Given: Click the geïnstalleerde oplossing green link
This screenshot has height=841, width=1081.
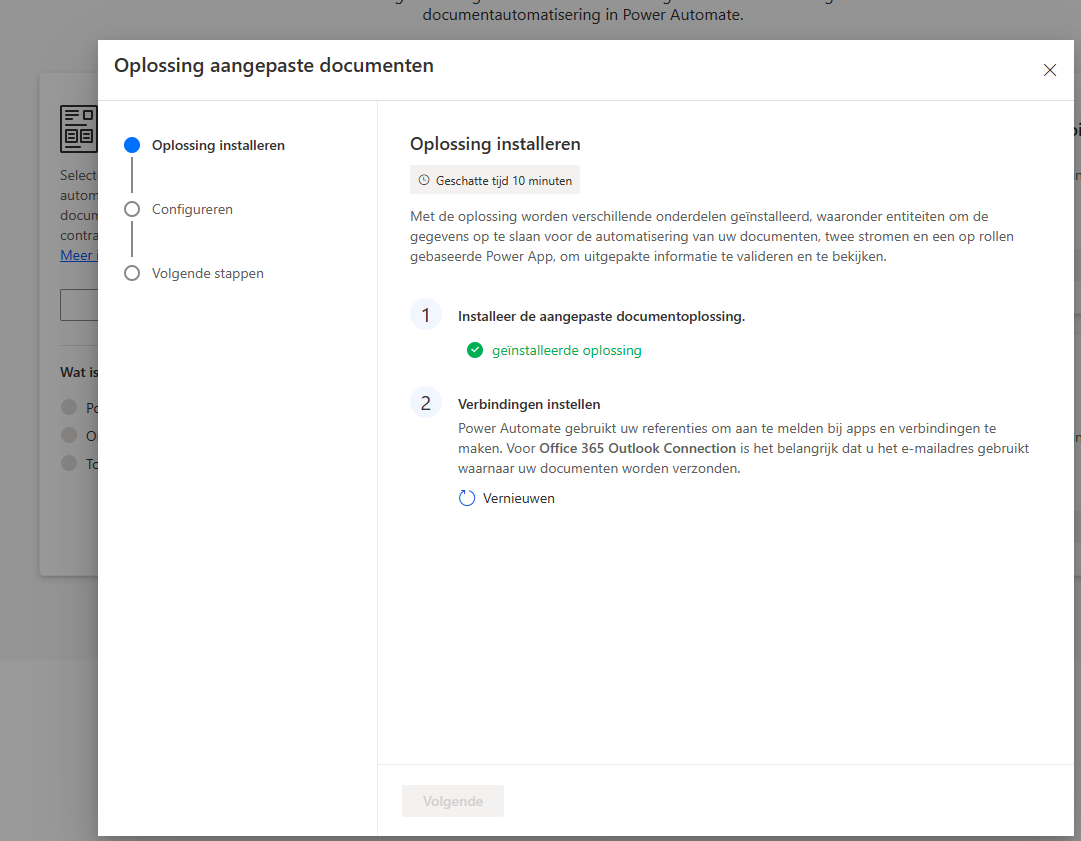Looking at the screenshot, I should 566,350.
